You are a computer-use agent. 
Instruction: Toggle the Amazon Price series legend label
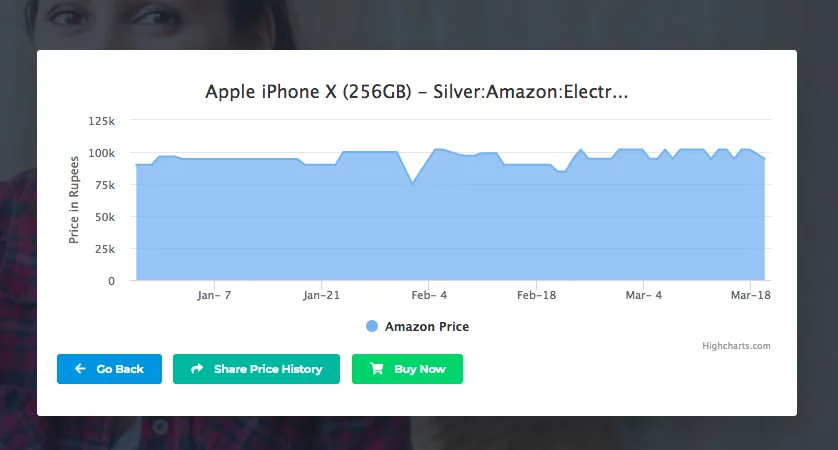tap(426, 327)
